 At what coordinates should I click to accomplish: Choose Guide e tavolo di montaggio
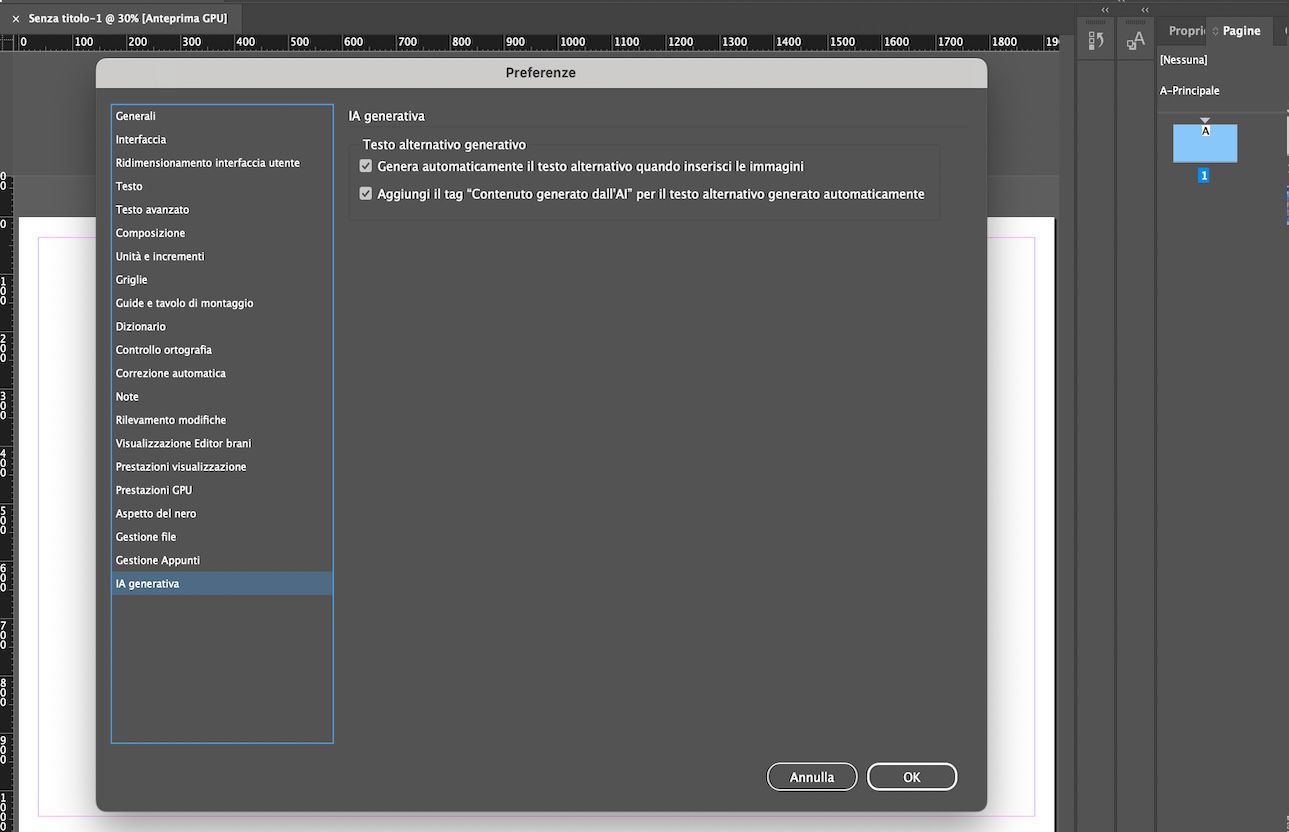click(x=222, y=303)
